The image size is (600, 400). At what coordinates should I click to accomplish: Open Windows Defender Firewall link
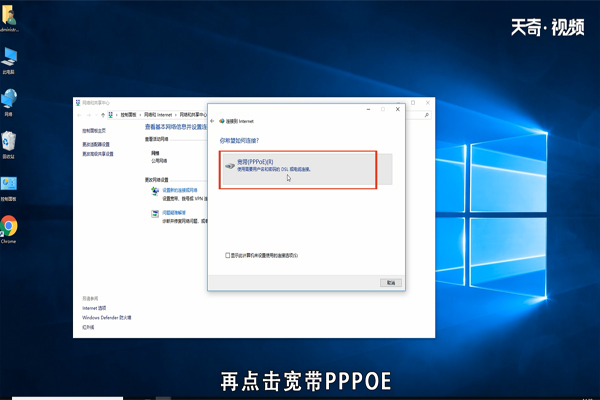(x=106, y=317)
